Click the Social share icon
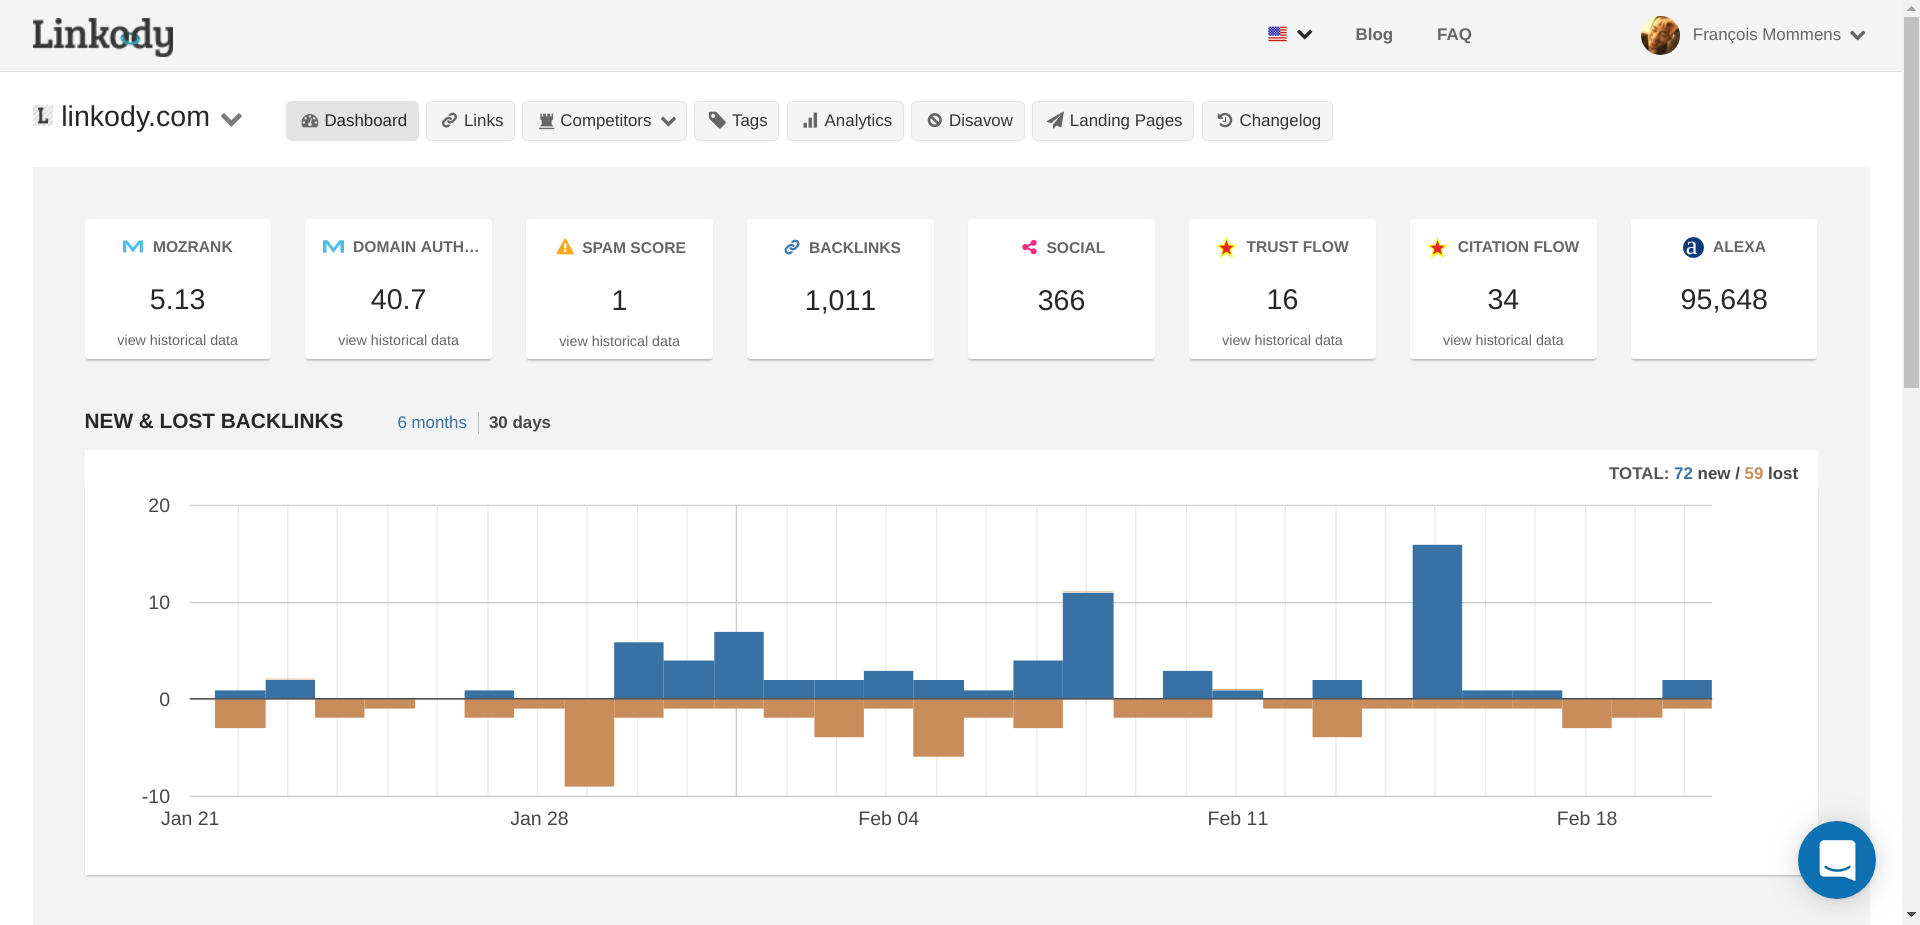This screenshot has height=925, width=1920. pyautogui.click(x=1029, y=247)
